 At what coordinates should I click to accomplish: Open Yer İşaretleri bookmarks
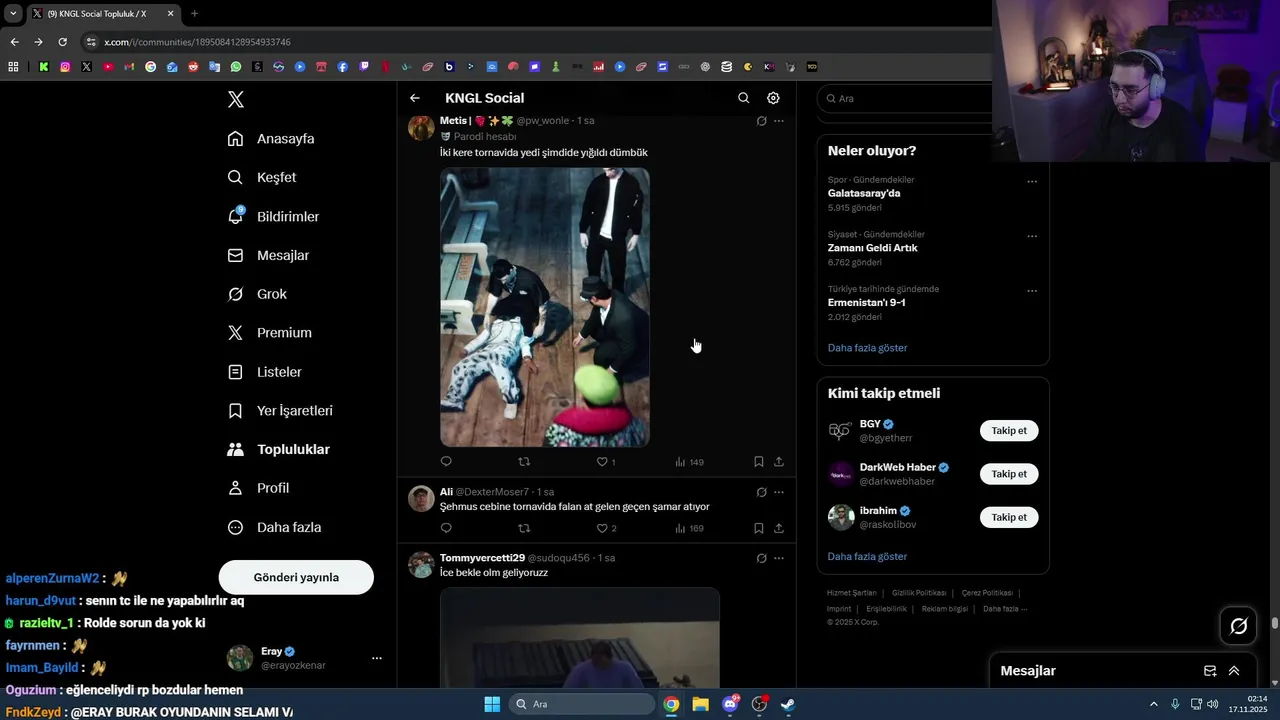(280, 411)
